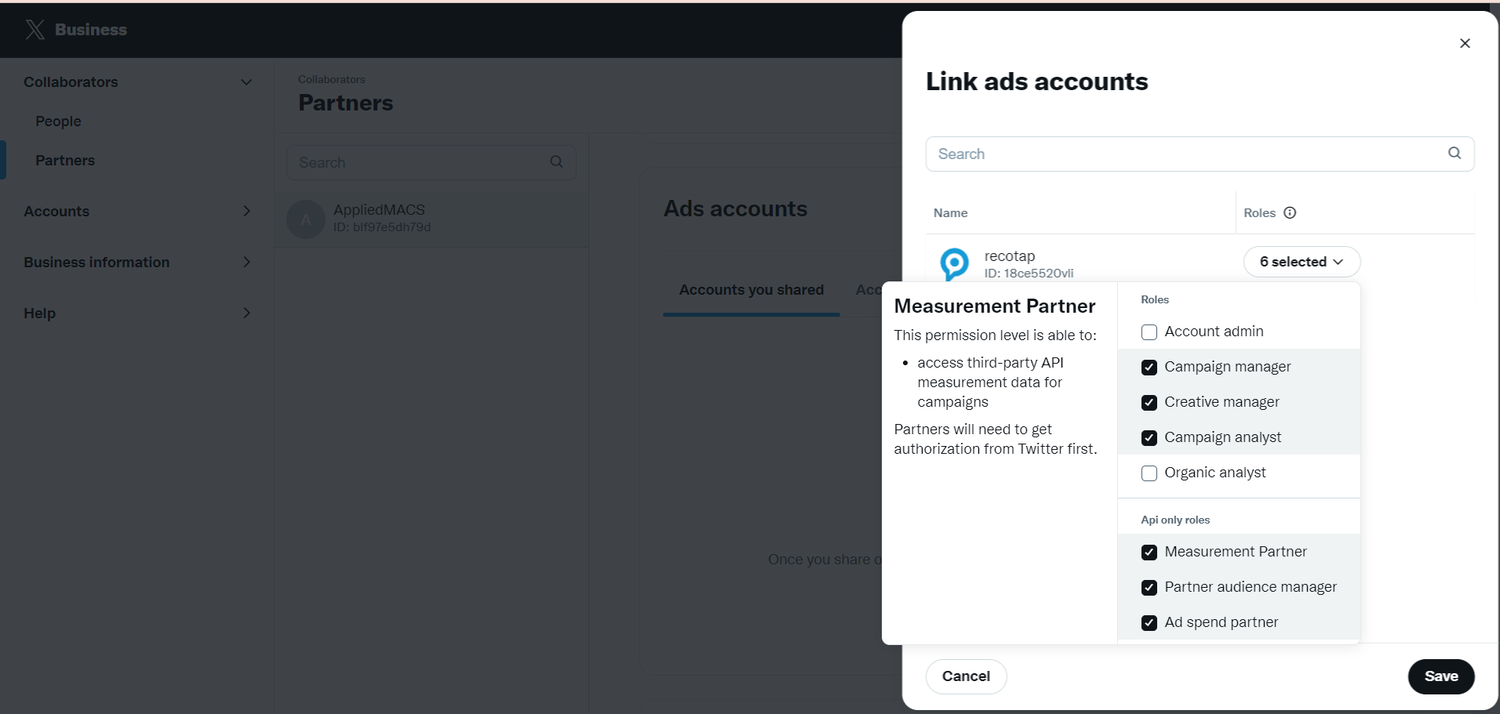Close the Link ads accounts dialog

click(1465, 43)
